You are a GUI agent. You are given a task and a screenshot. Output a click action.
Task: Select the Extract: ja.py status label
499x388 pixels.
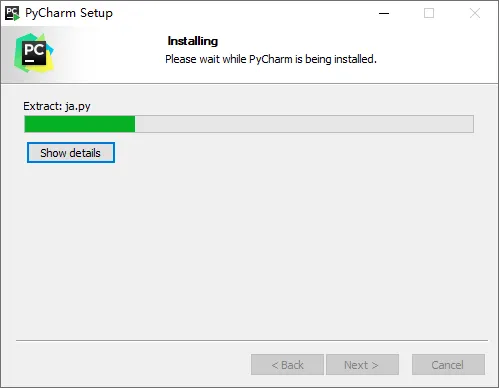click(x=57, y=106)
